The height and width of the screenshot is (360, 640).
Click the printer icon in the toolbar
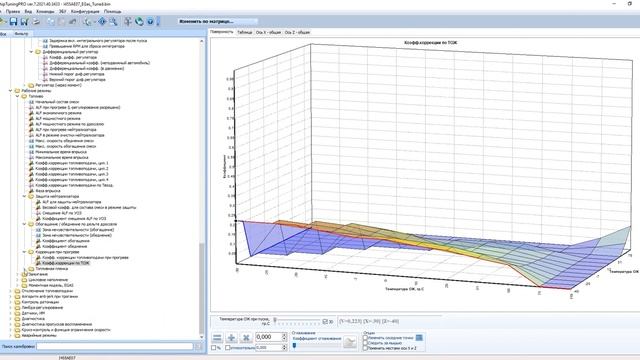pos(36,21)
